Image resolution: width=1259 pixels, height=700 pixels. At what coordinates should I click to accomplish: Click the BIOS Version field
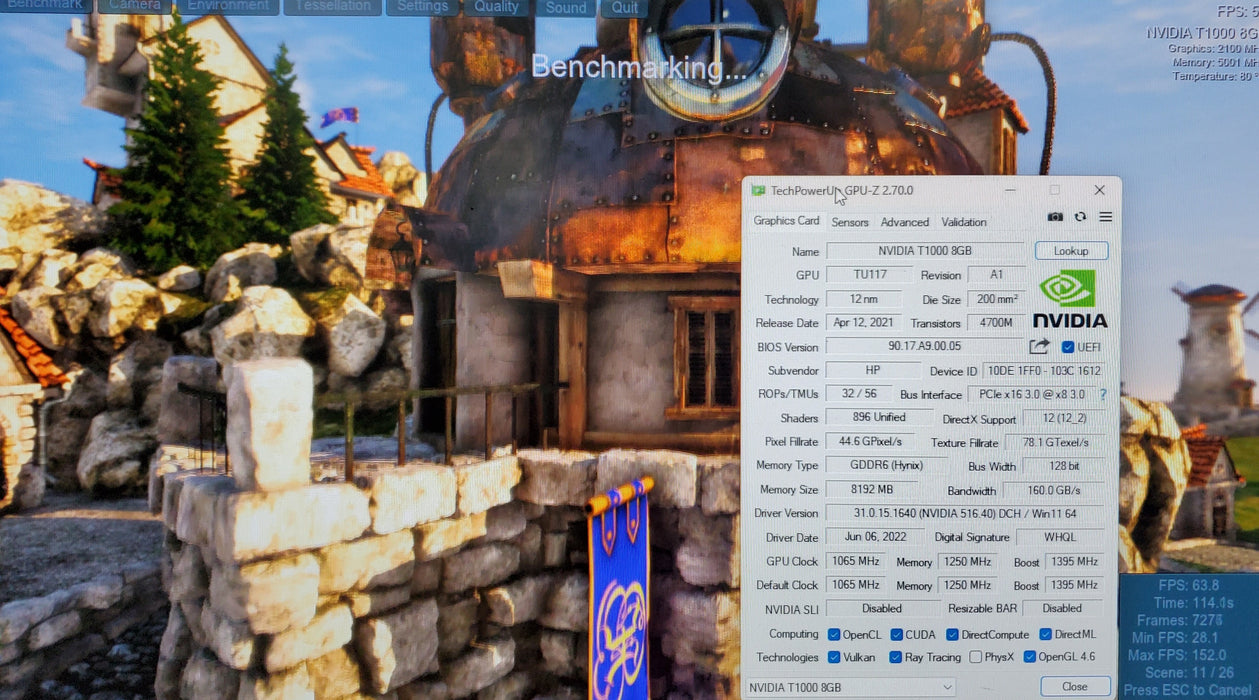(925, 346)
